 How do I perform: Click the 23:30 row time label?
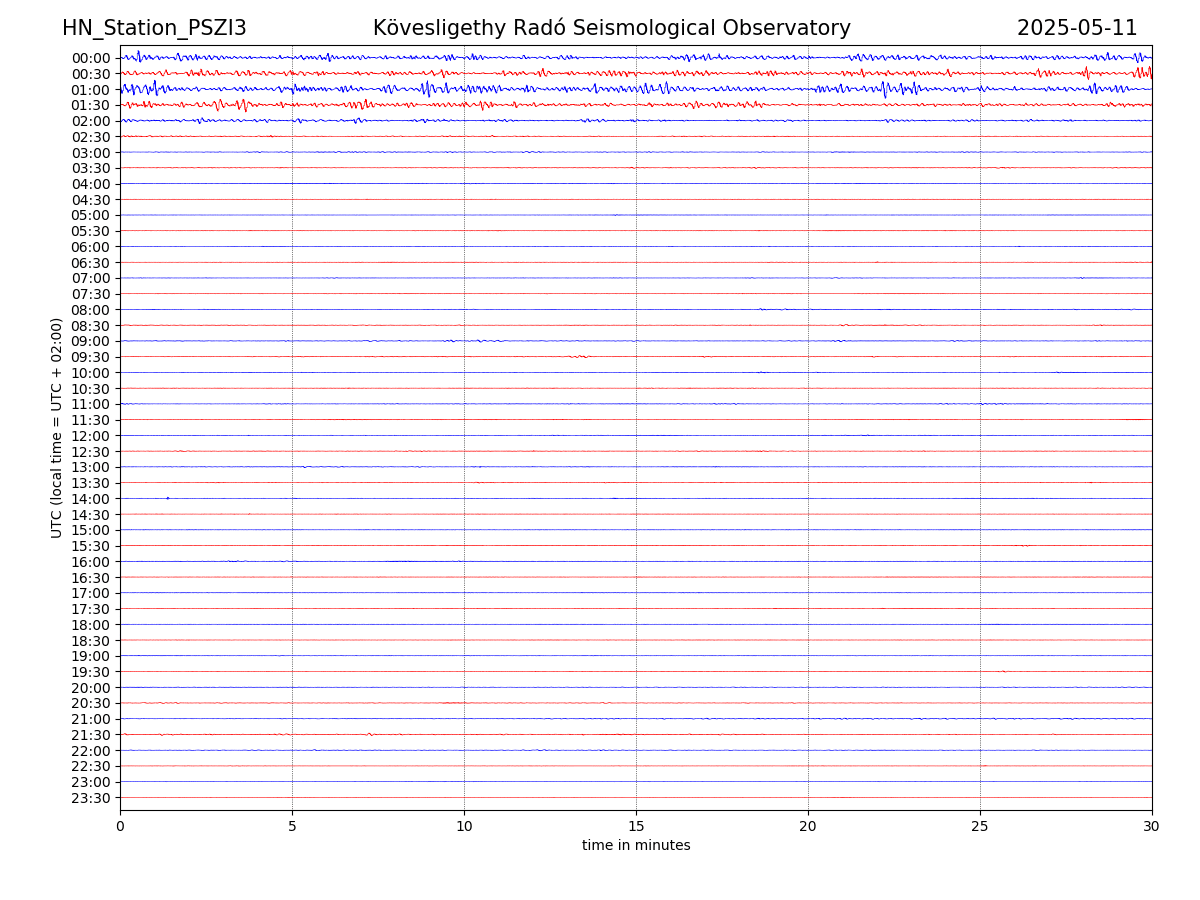point(91,798)
